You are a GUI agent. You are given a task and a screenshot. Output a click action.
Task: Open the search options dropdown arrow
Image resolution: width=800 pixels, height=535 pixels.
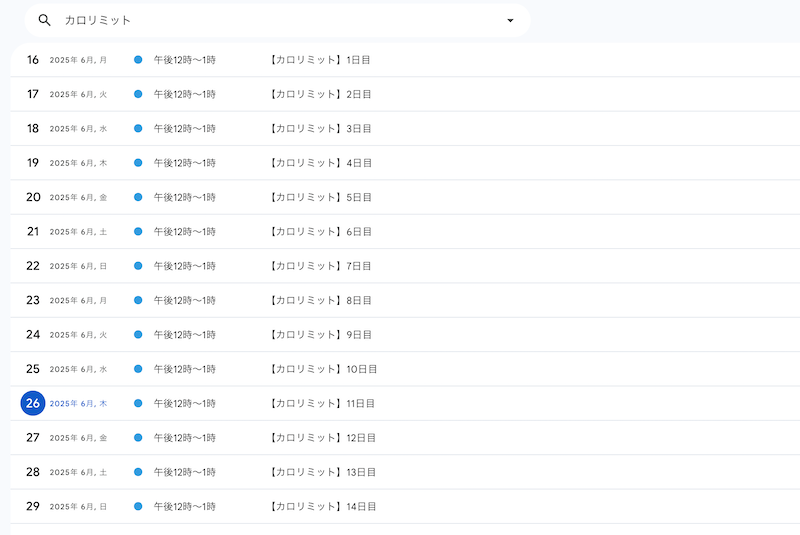[x=510, y=20]
